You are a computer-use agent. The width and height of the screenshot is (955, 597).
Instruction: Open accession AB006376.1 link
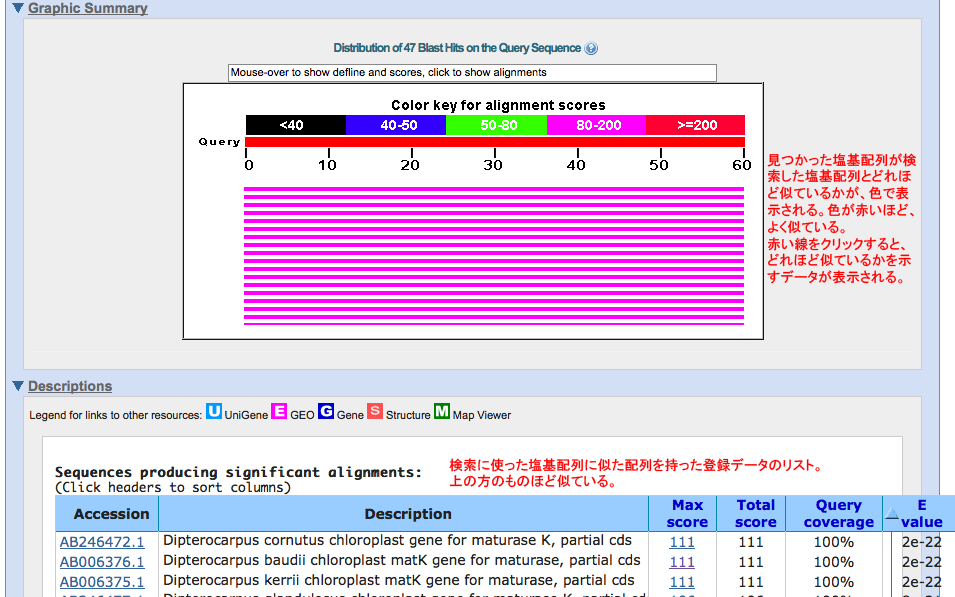(x=102, y=562)
